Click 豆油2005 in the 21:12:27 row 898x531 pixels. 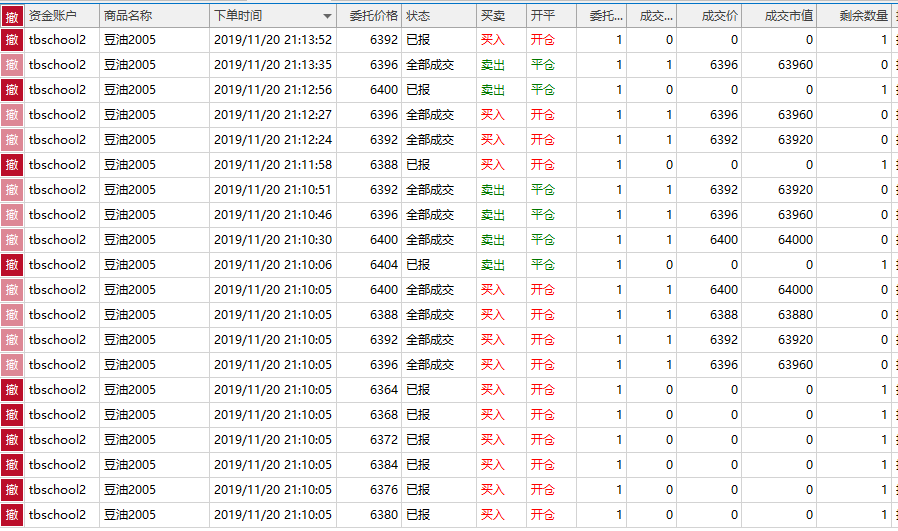click(130, 115)
